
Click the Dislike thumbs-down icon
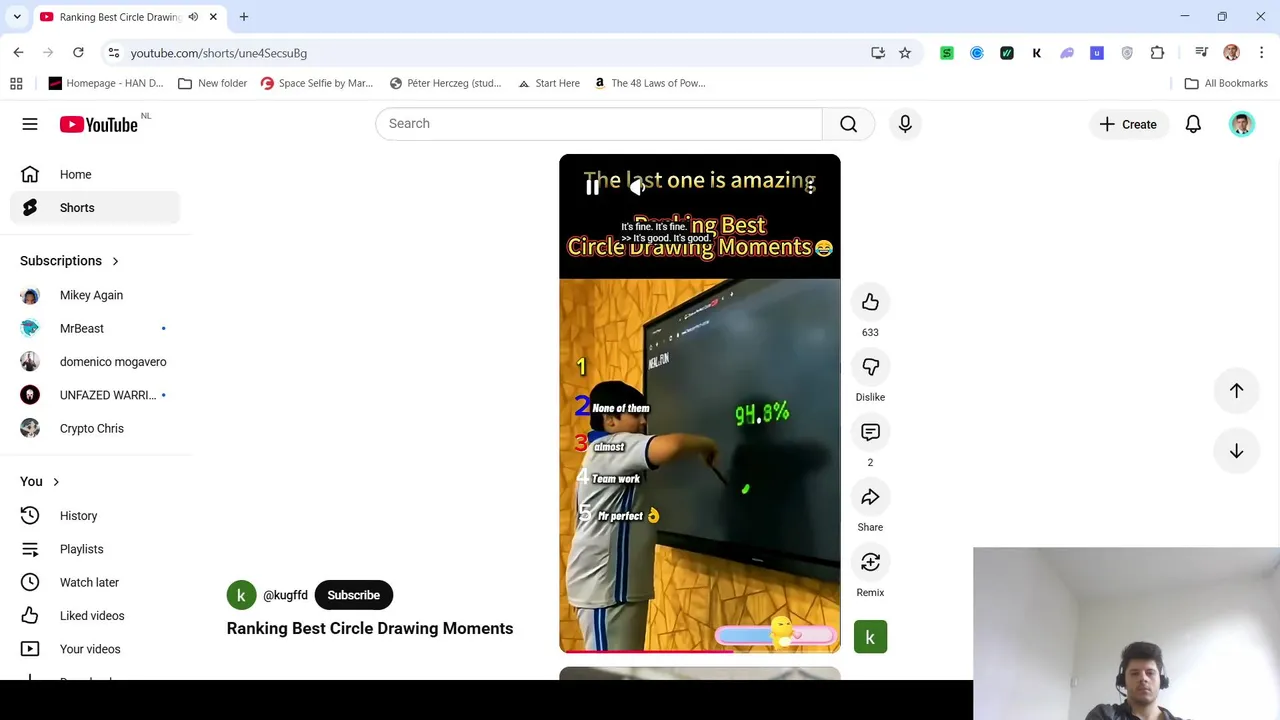[x=870, y=367]
